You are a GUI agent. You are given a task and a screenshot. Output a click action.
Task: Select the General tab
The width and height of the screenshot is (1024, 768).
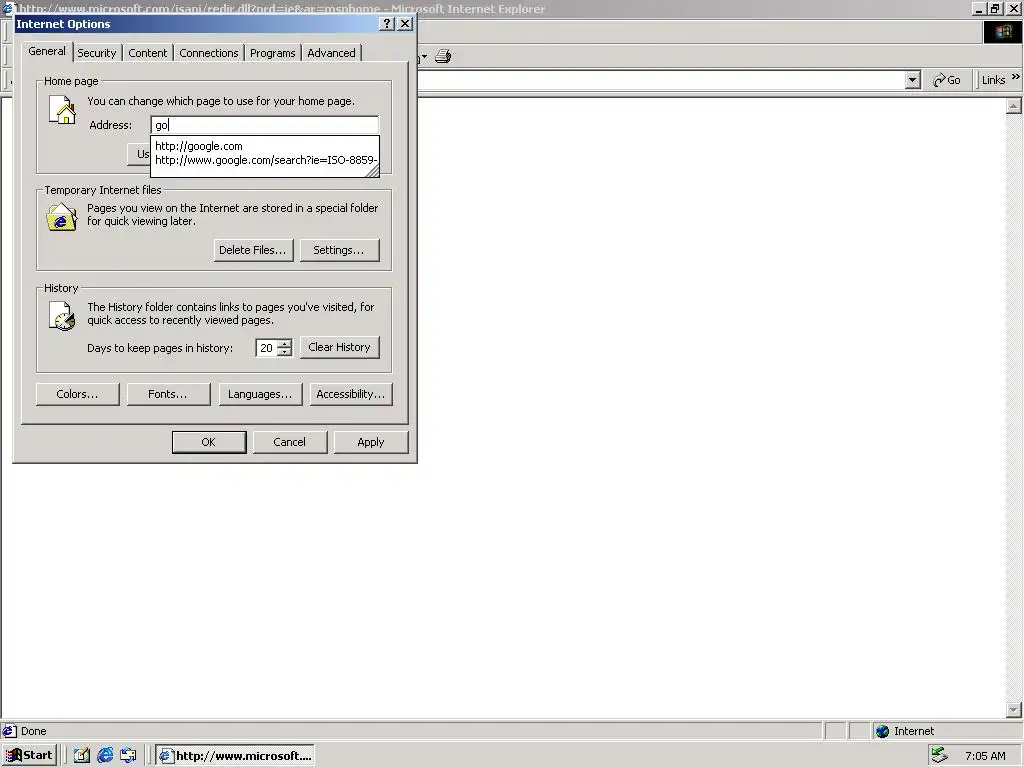click(47, 51)
